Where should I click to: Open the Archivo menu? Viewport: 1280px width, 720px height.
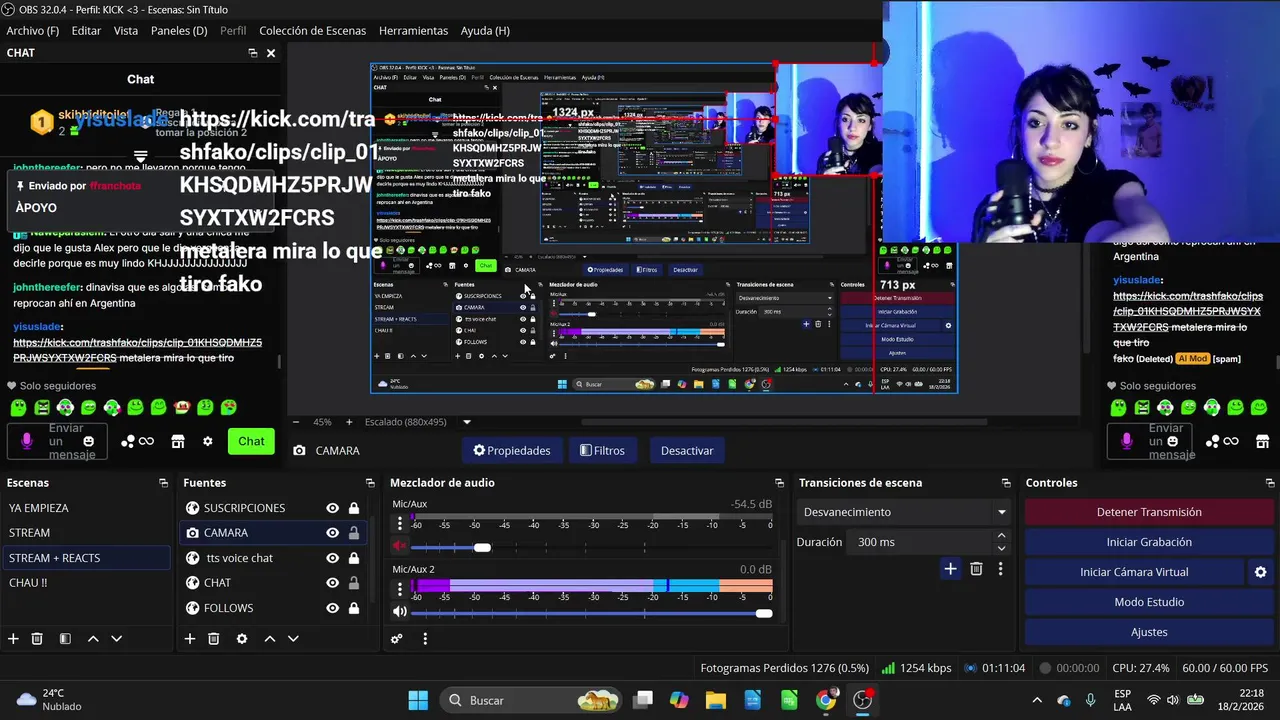coord(33,31)
